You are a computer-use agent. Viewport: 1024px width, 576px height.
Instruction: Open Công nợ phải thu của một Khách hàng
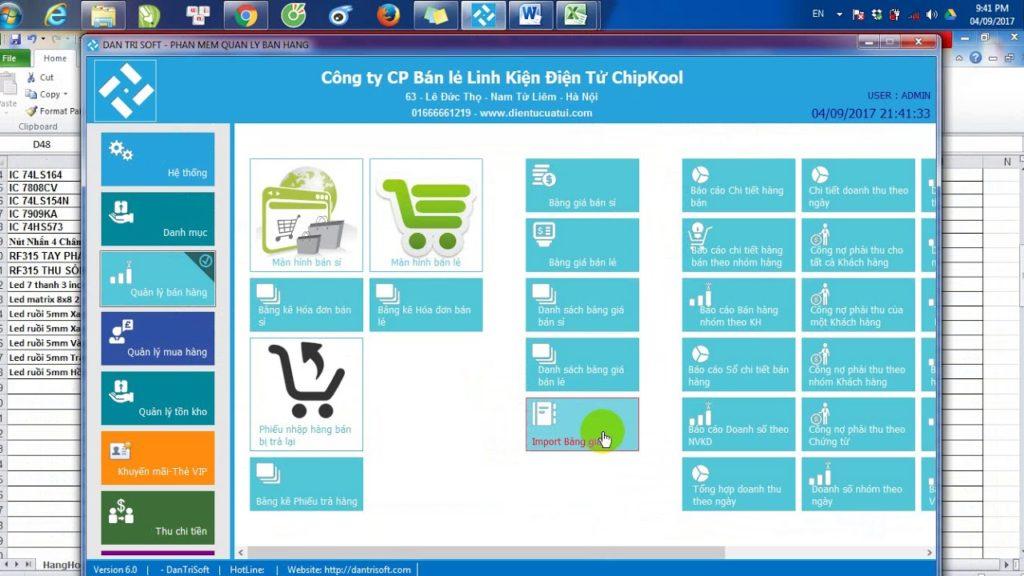click(x=858, y=305)
